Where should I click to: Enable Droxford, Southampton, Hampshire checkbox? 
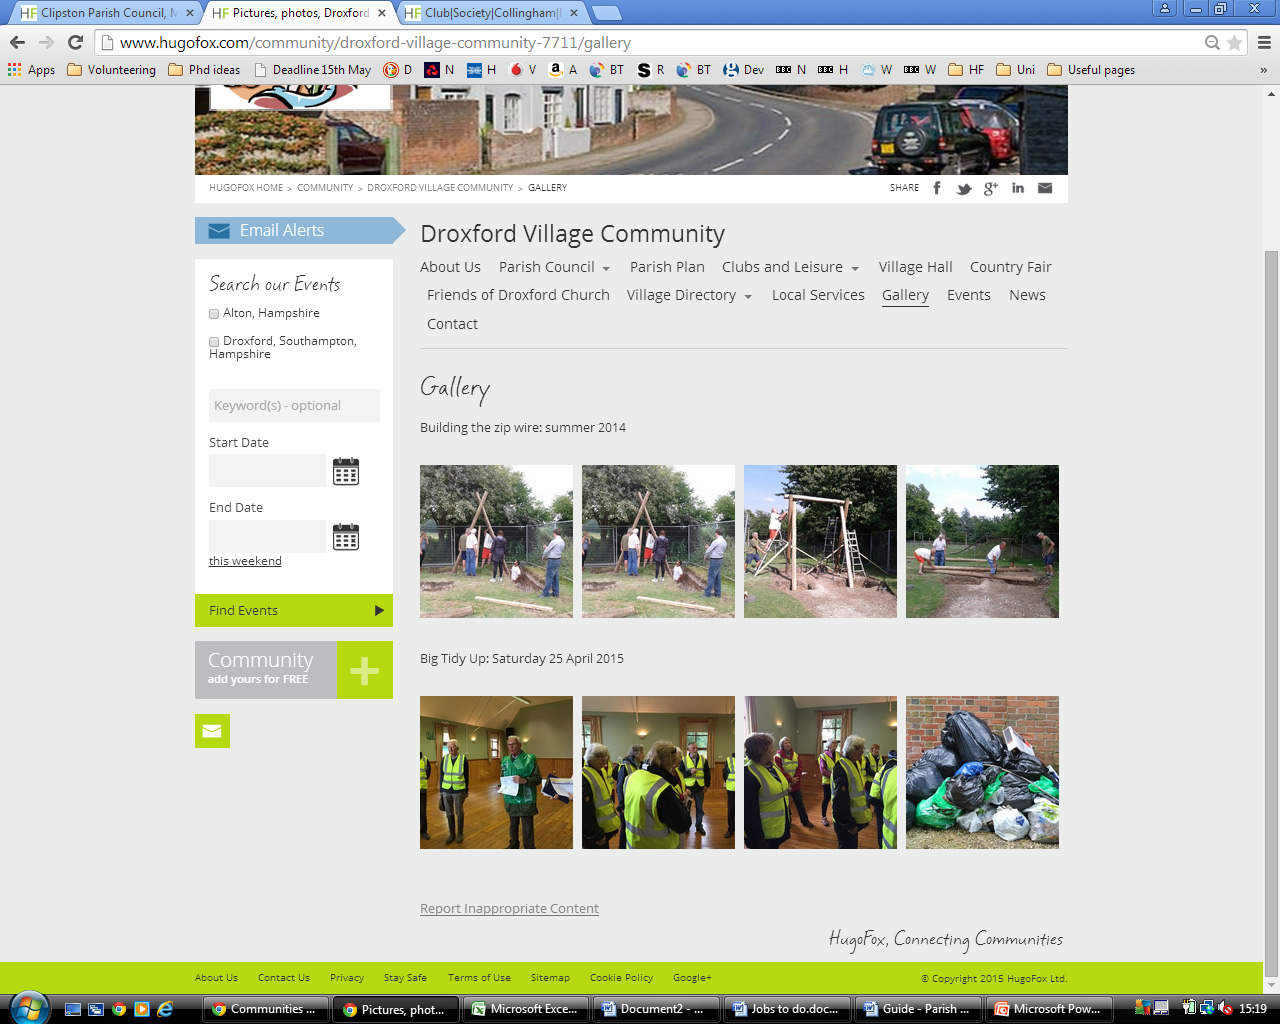[x=214, y=342]
